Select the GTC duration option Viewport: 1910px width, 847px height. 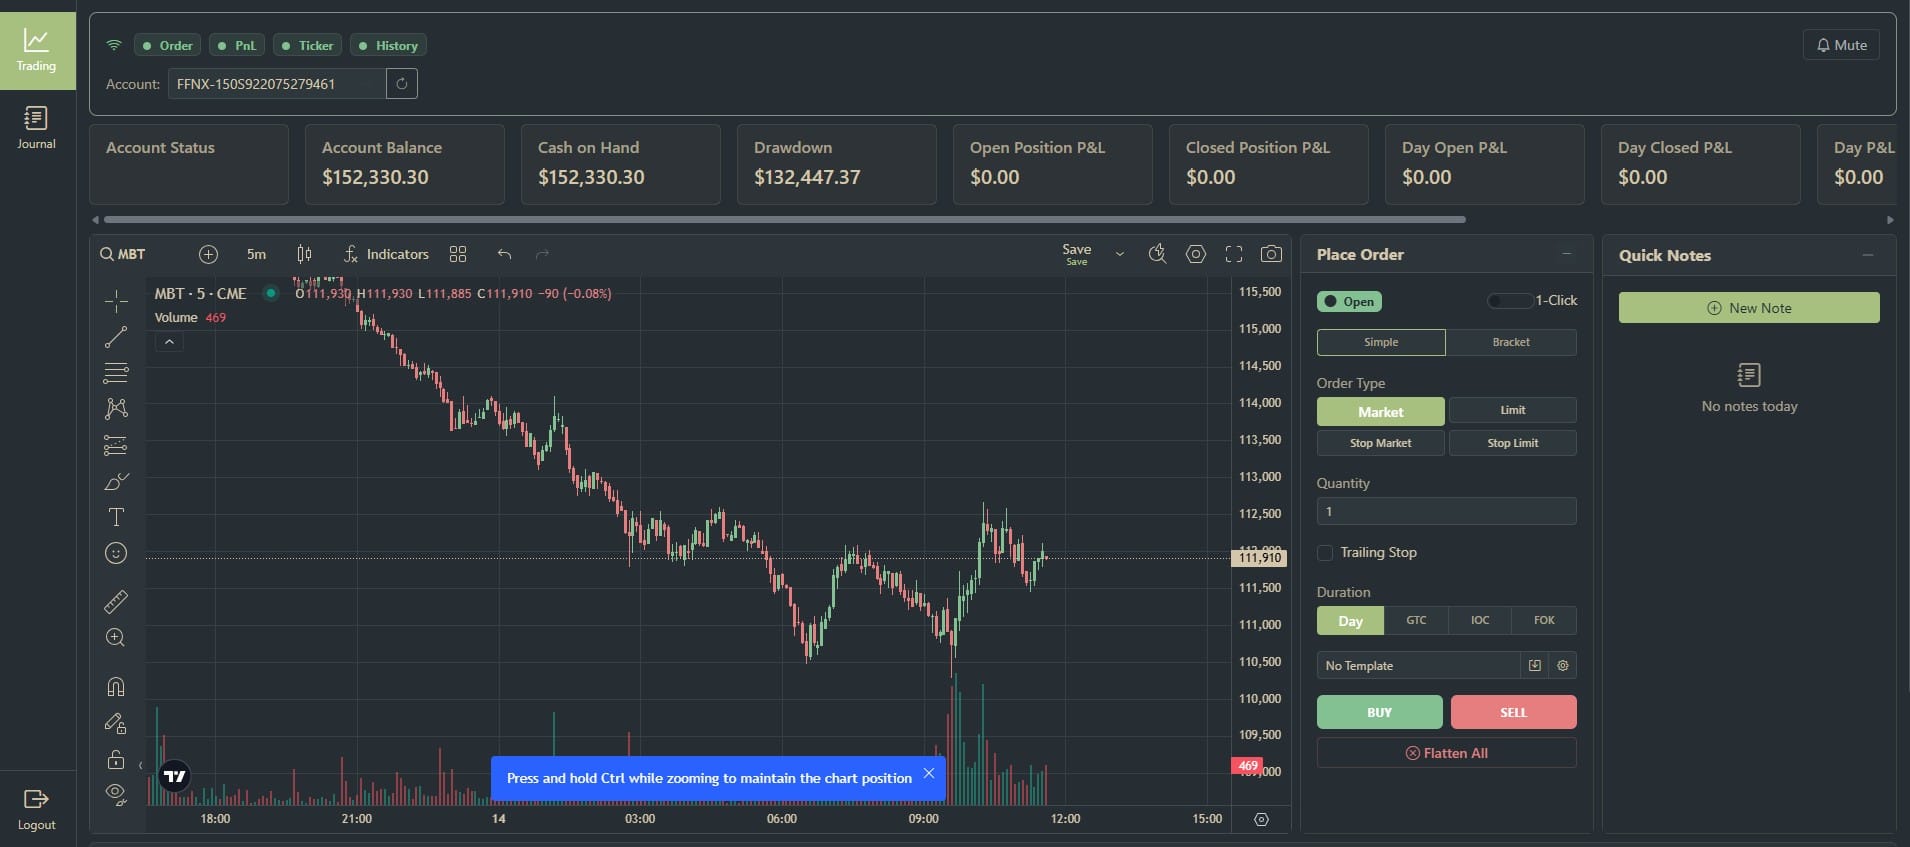[x=1416, y=620]
